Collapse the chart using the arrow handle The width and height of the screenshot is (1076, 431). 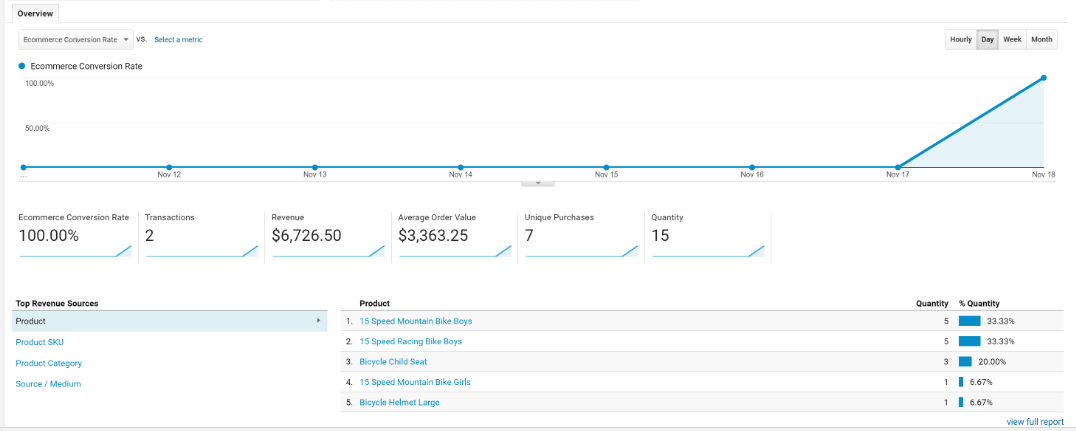tap(538, 183)
